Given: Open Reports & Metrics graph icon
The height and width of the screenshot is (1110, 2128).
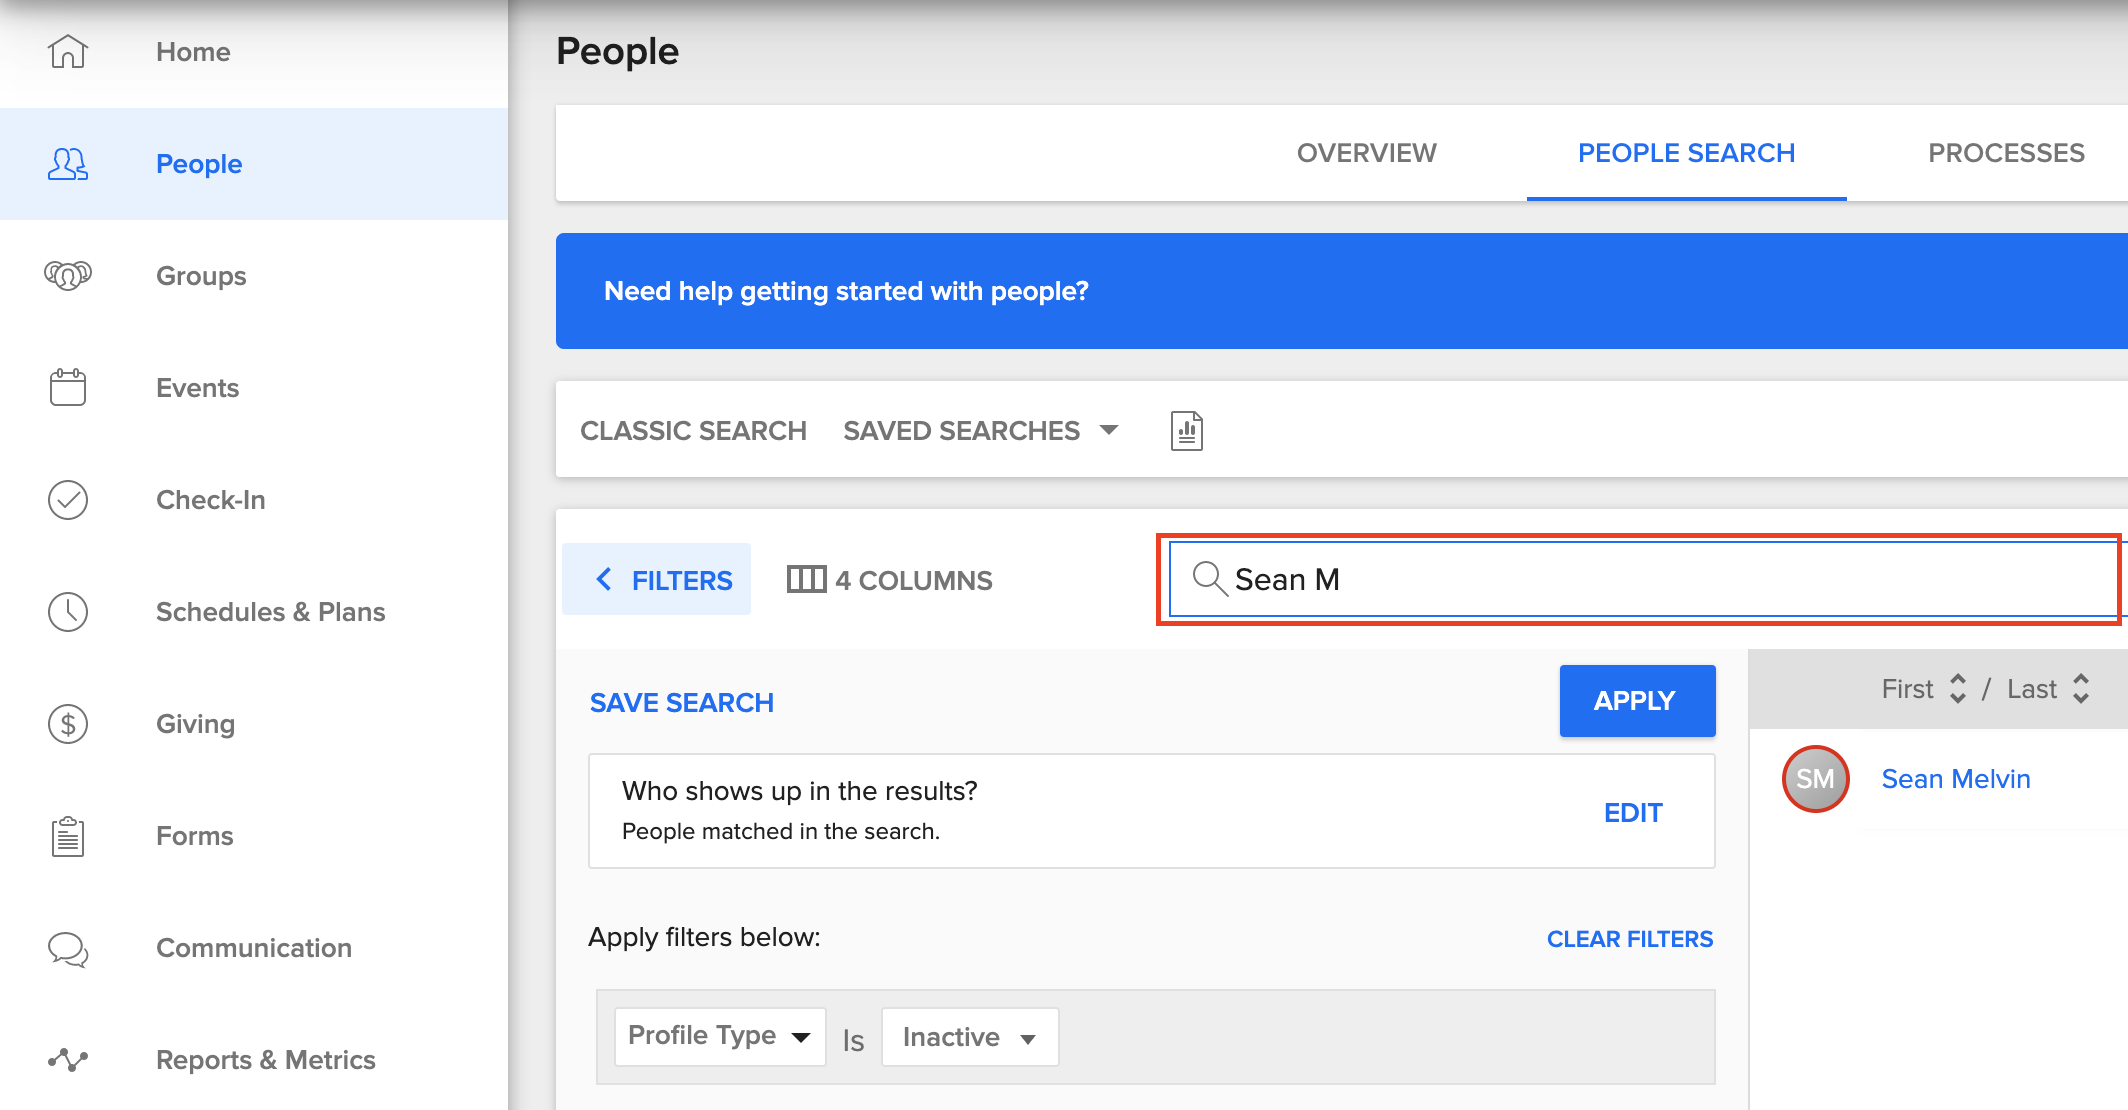Looking at the screenshot, I should coord(68,1059).
